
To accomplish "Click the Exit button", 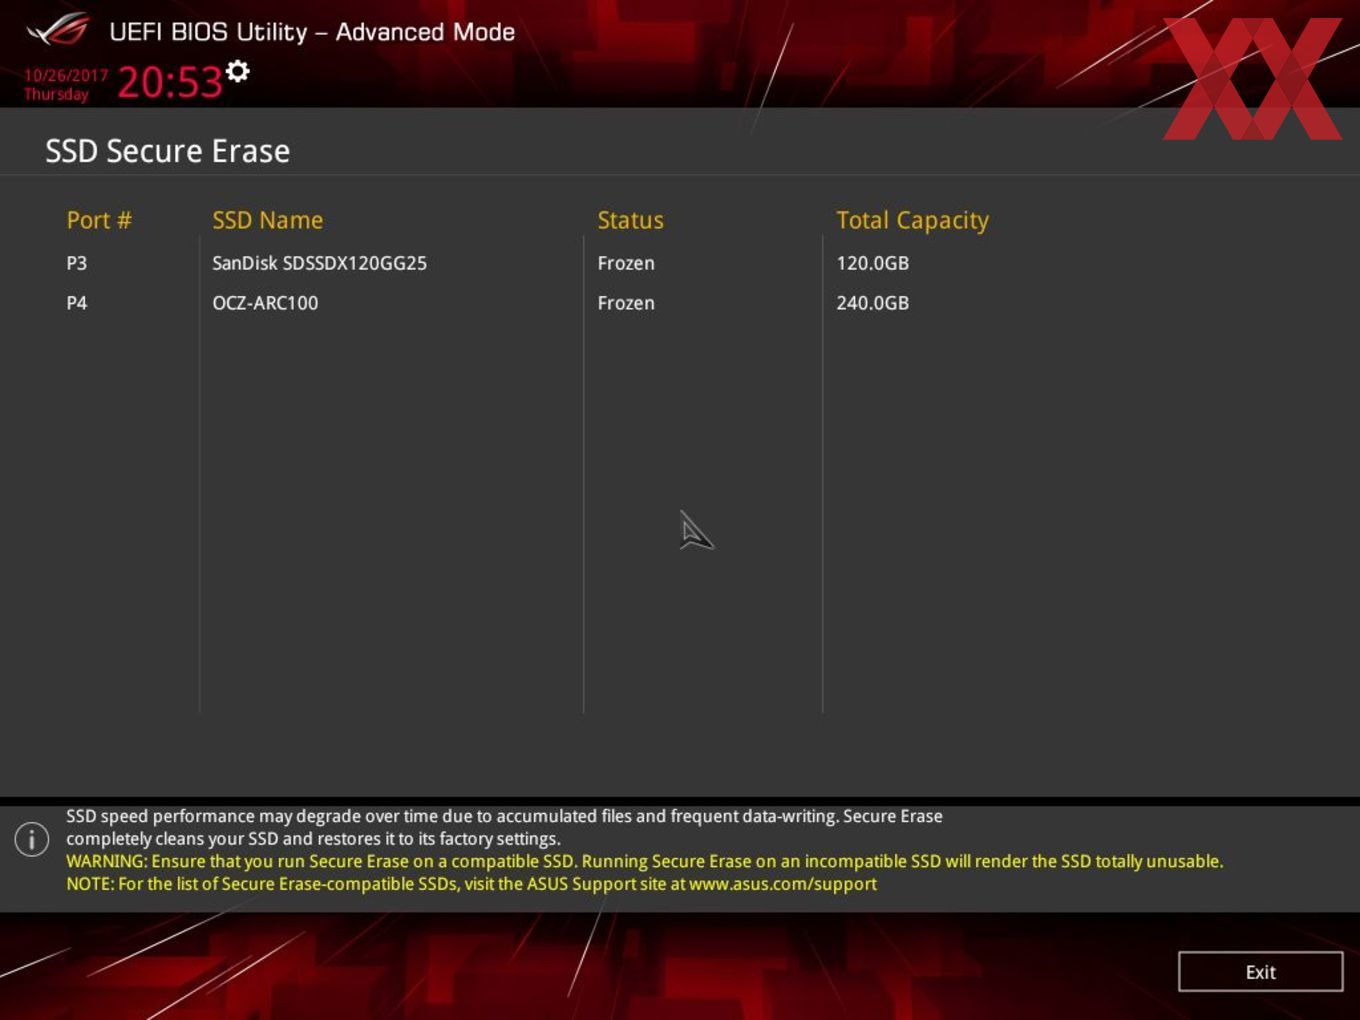I will coord(1260,972).
